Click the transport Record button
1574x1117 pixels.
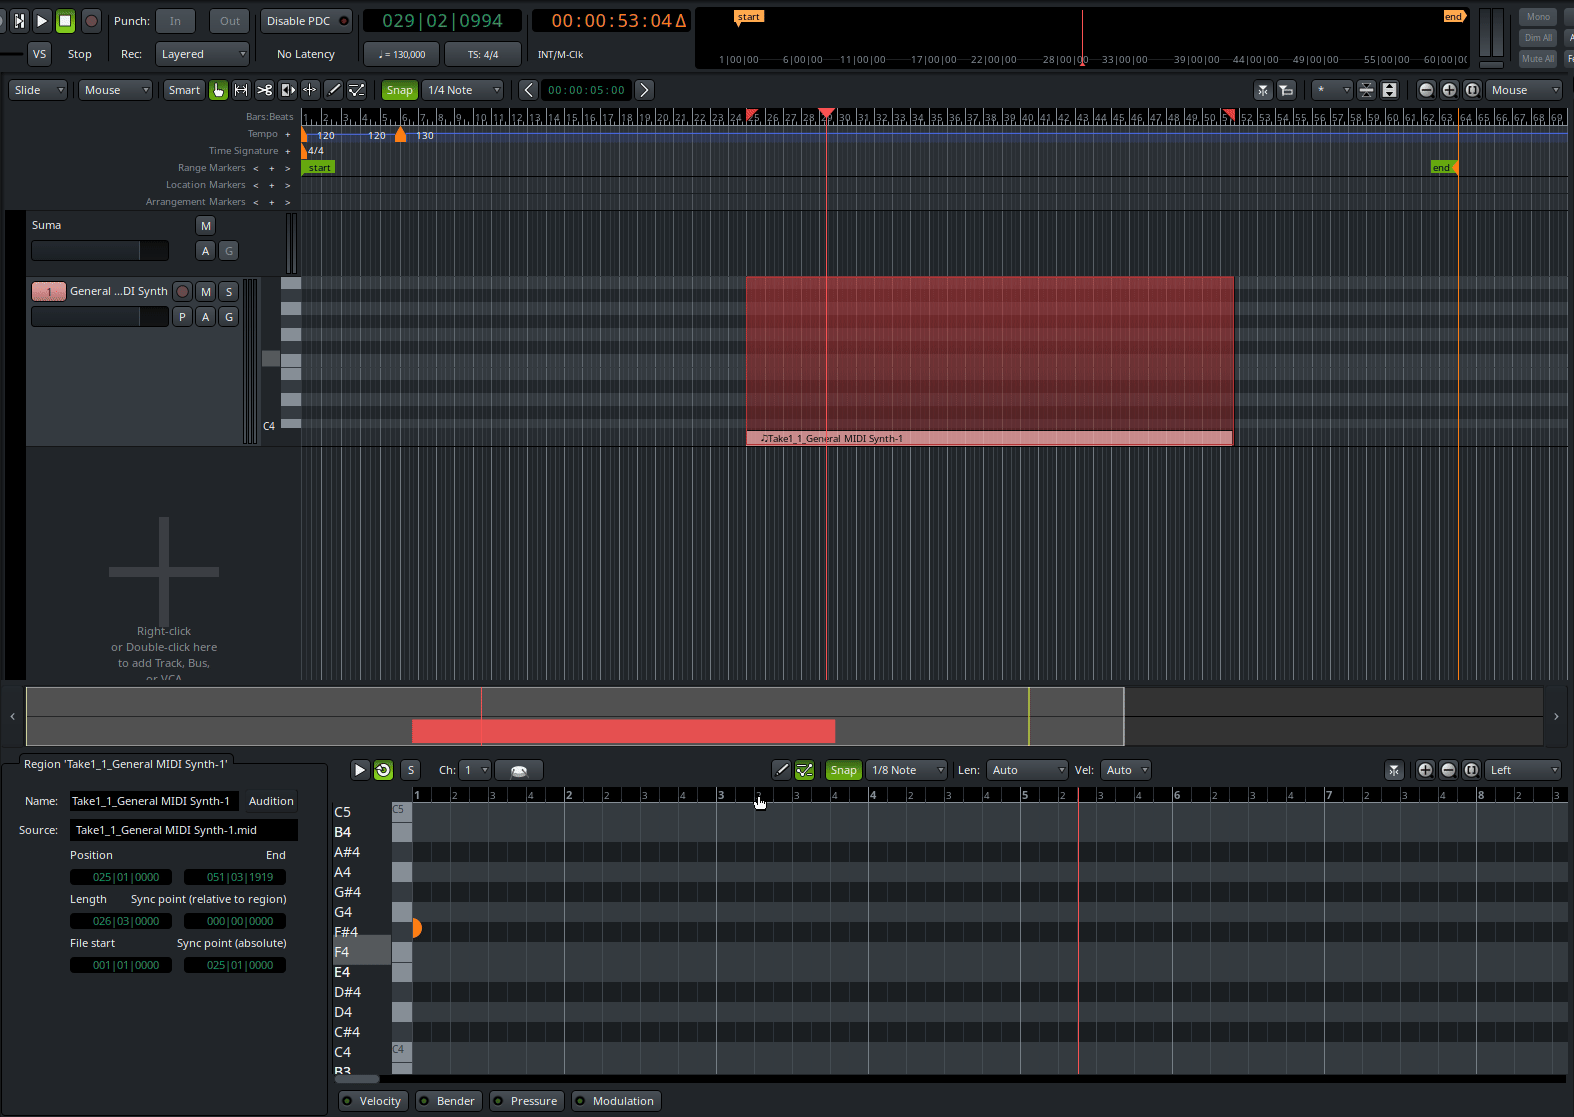point(91,20)
